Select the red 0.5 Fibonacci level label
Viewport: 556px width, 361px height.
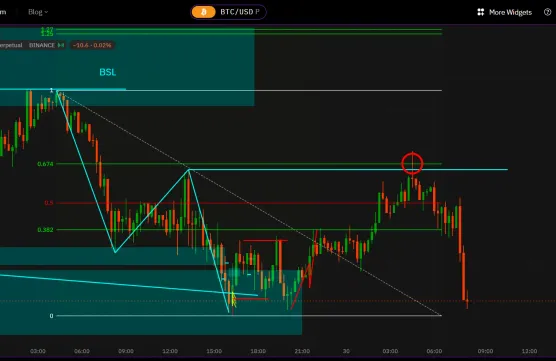pos(49,203)
